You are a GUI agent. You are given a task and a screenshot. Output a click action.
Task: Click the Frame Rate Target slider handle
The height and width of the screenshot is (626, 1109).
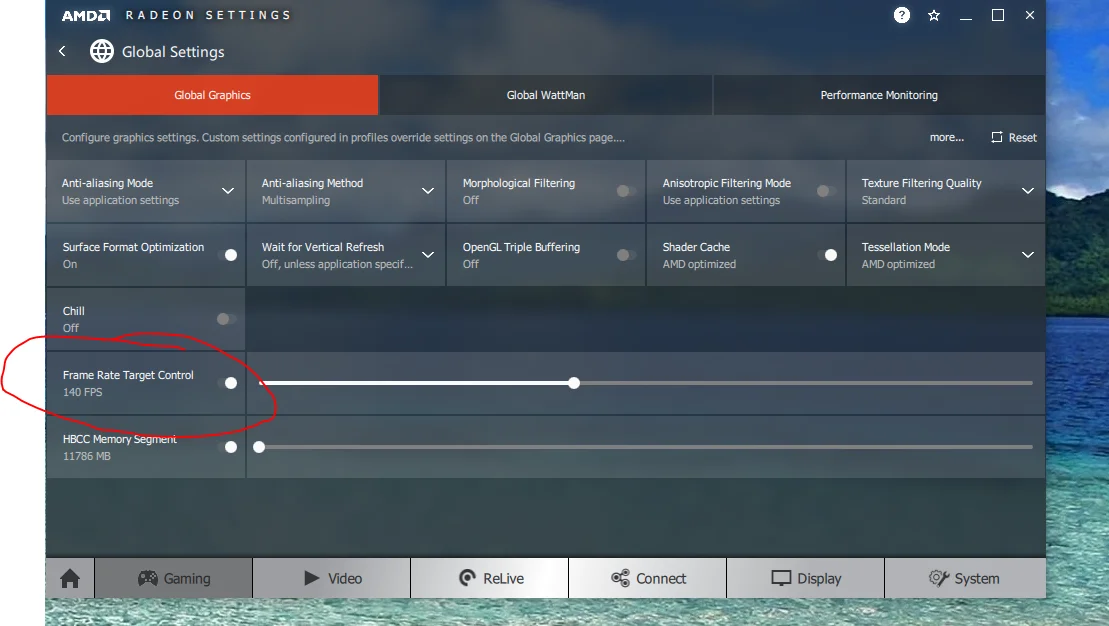click(574, 383)
